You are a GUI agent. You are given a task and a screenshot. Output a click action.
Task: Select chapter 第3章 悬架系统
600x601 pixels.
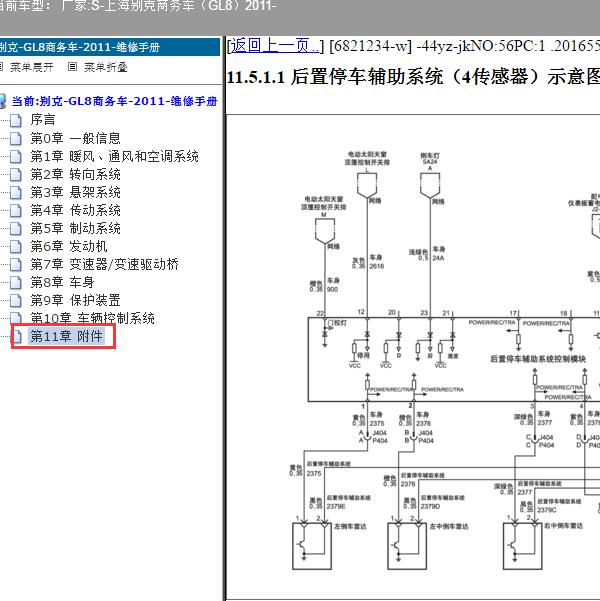pyautogui.click(x=76, y=192)
